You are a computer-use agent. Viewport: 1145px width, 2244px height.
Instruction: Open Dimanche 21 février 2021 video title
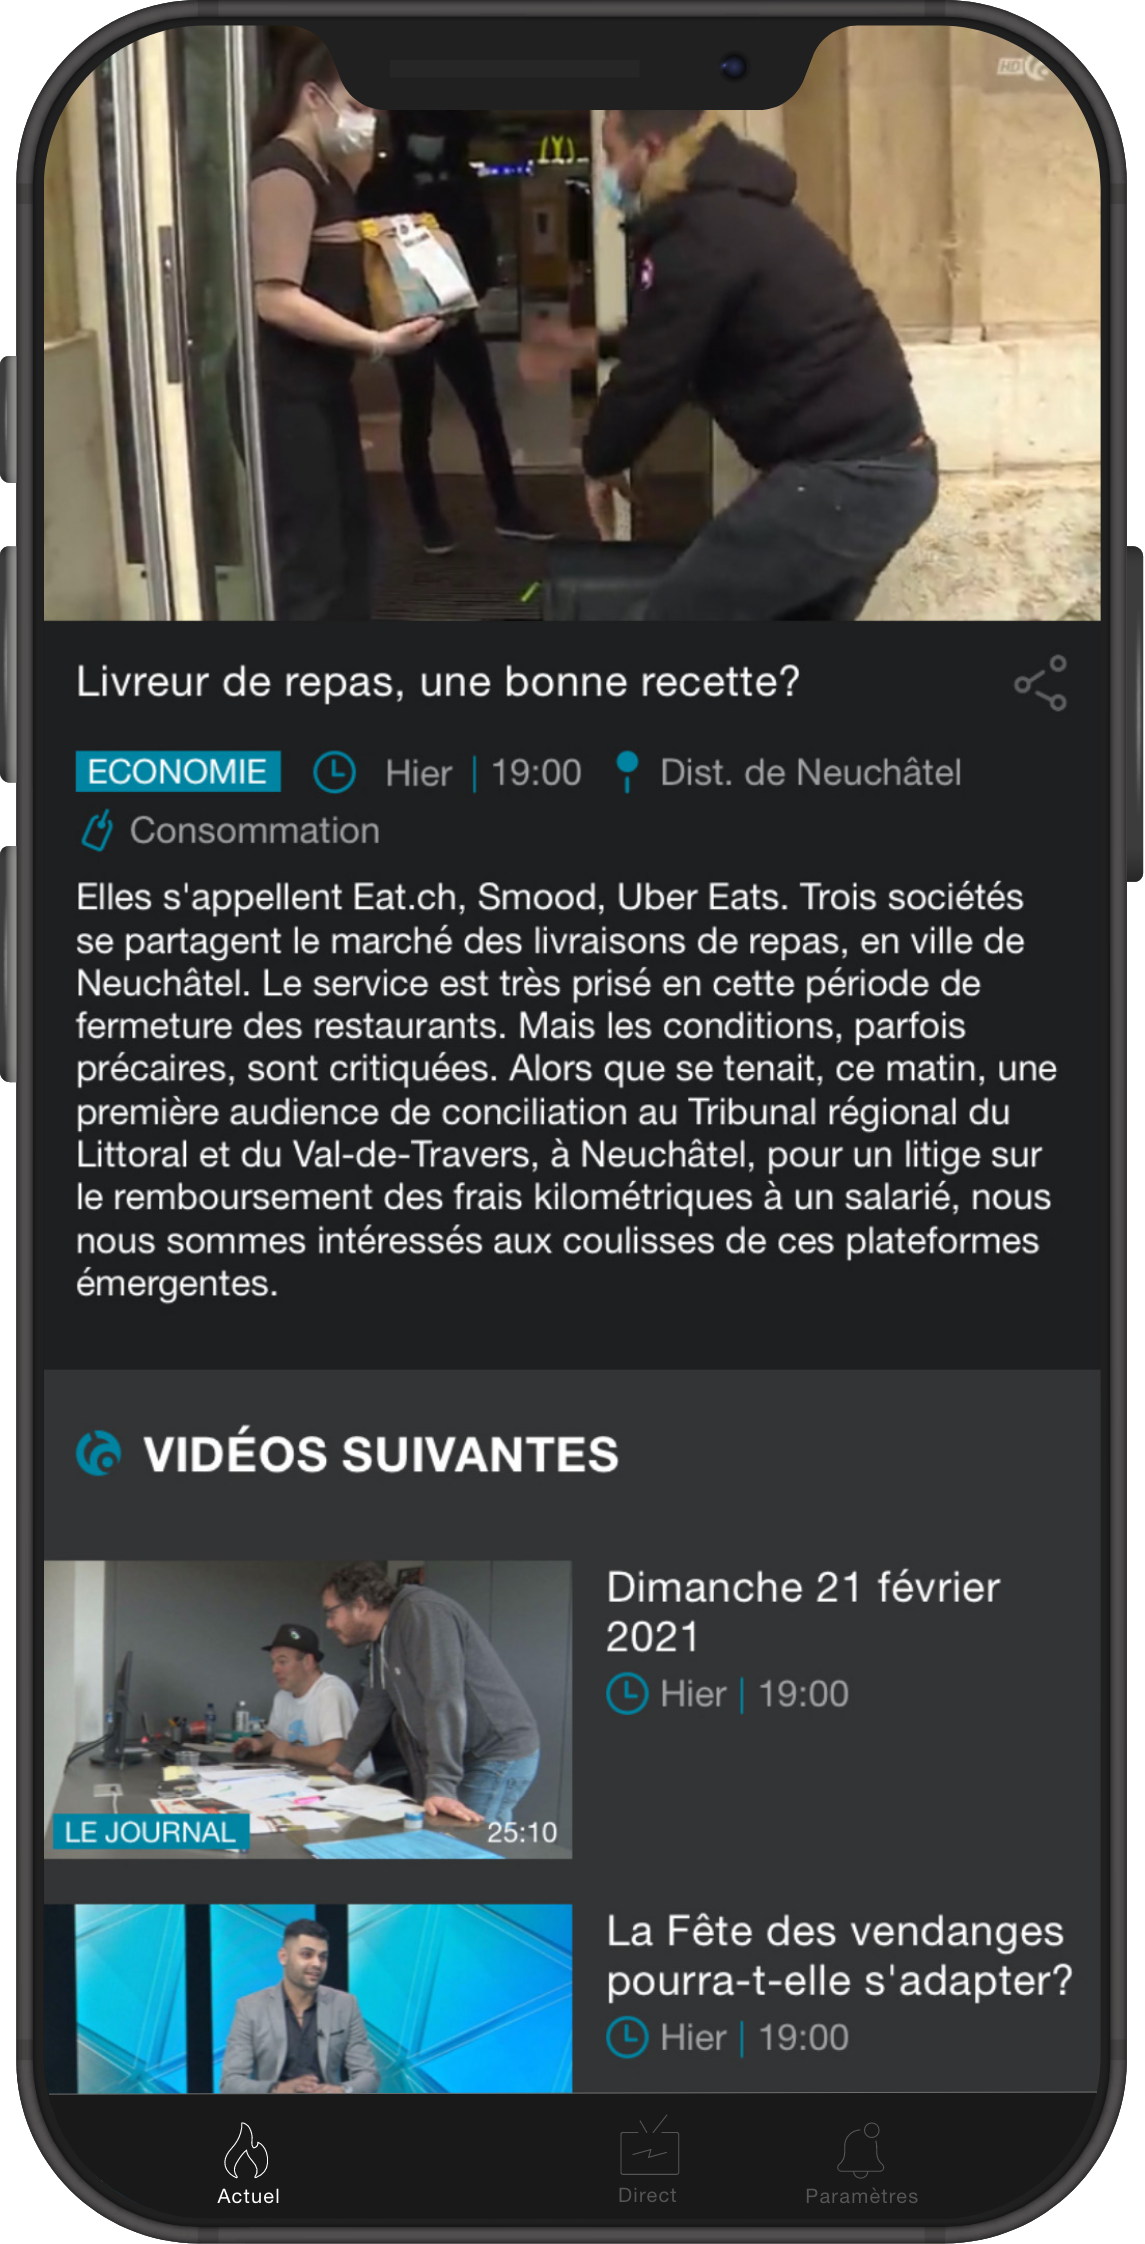[803, 1611]
